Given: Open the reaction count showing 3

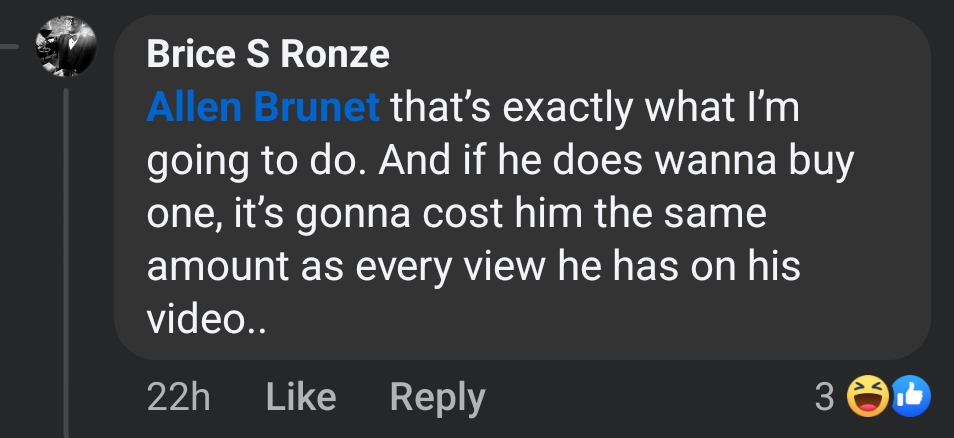Looking at the screenshot, I should coord(823,398).
